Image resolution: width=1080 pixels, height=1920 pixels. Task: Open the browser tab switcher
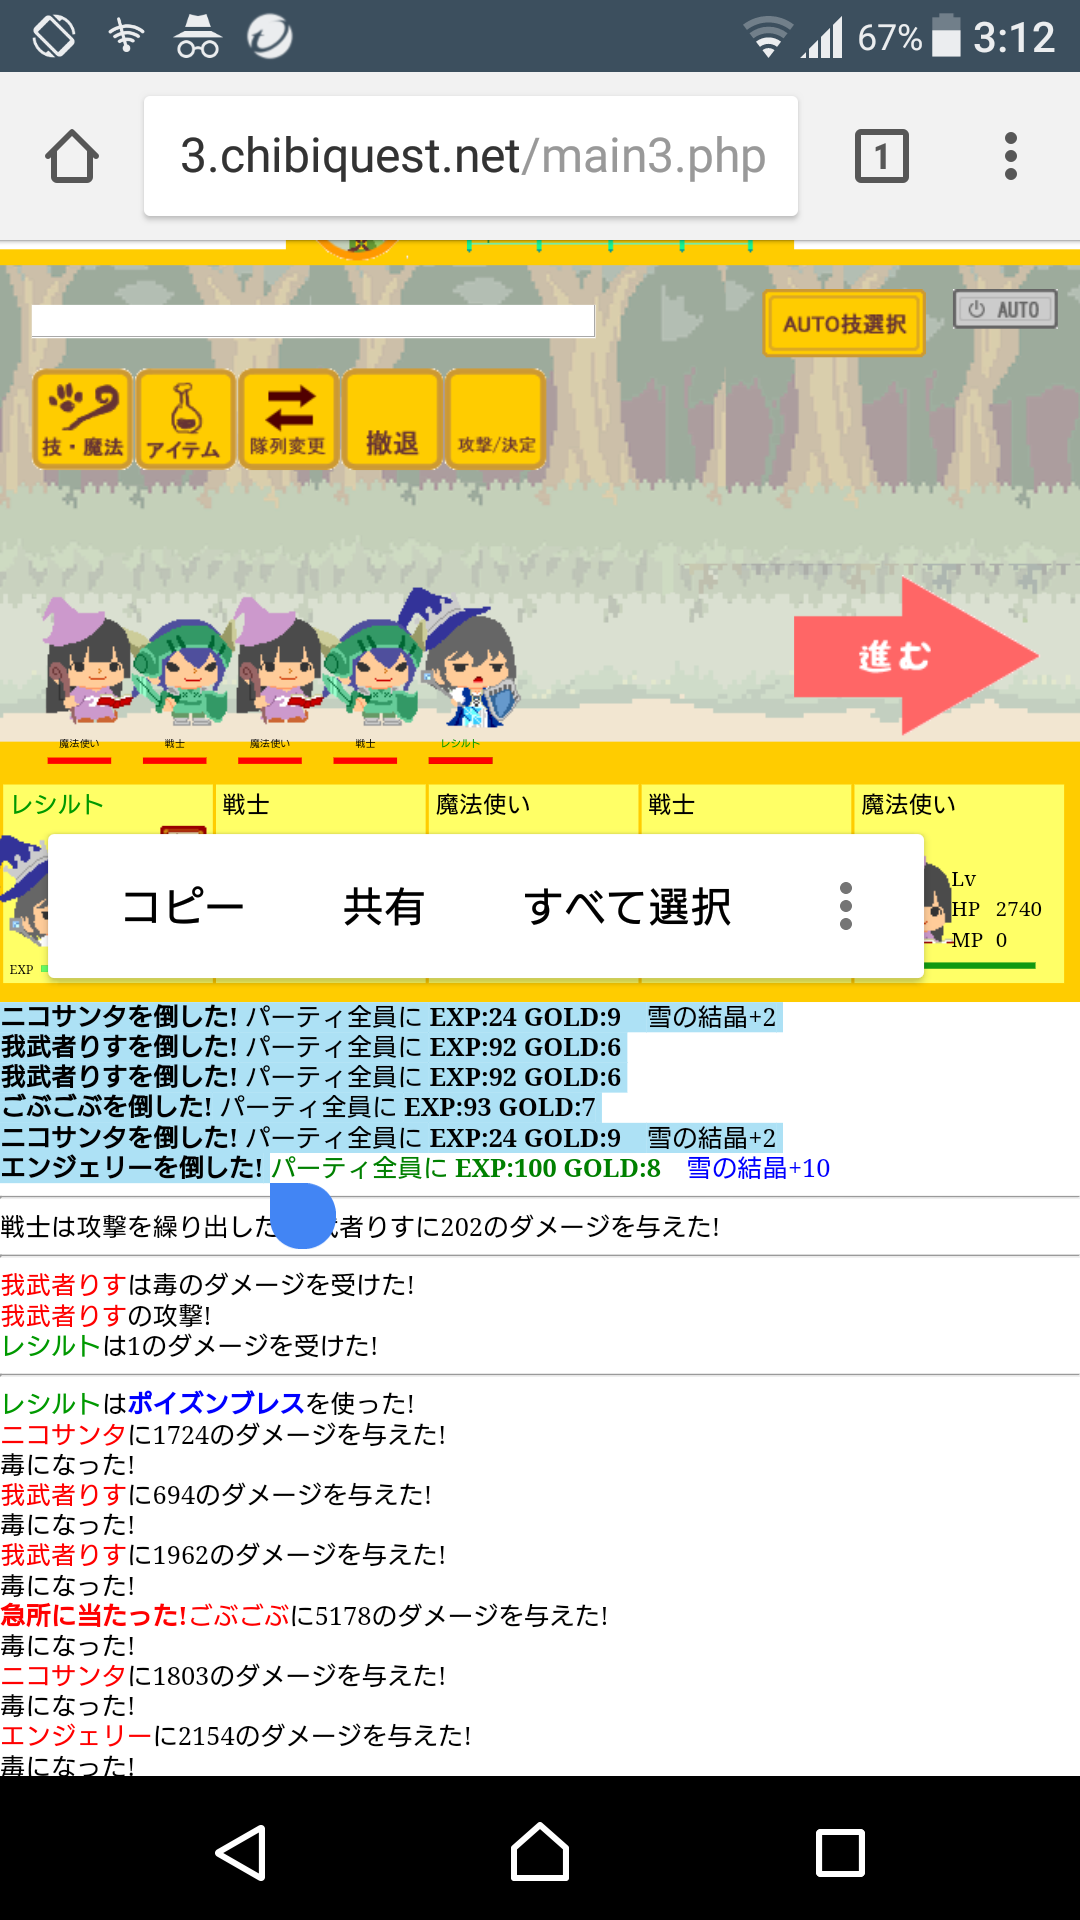click(881, 157)
